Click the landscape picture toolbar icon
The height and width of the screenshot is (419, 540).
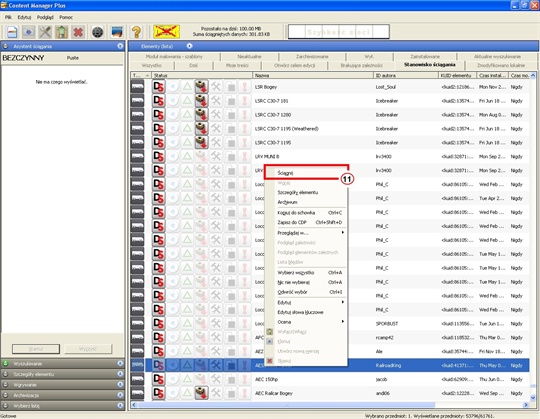pos(117,32)
